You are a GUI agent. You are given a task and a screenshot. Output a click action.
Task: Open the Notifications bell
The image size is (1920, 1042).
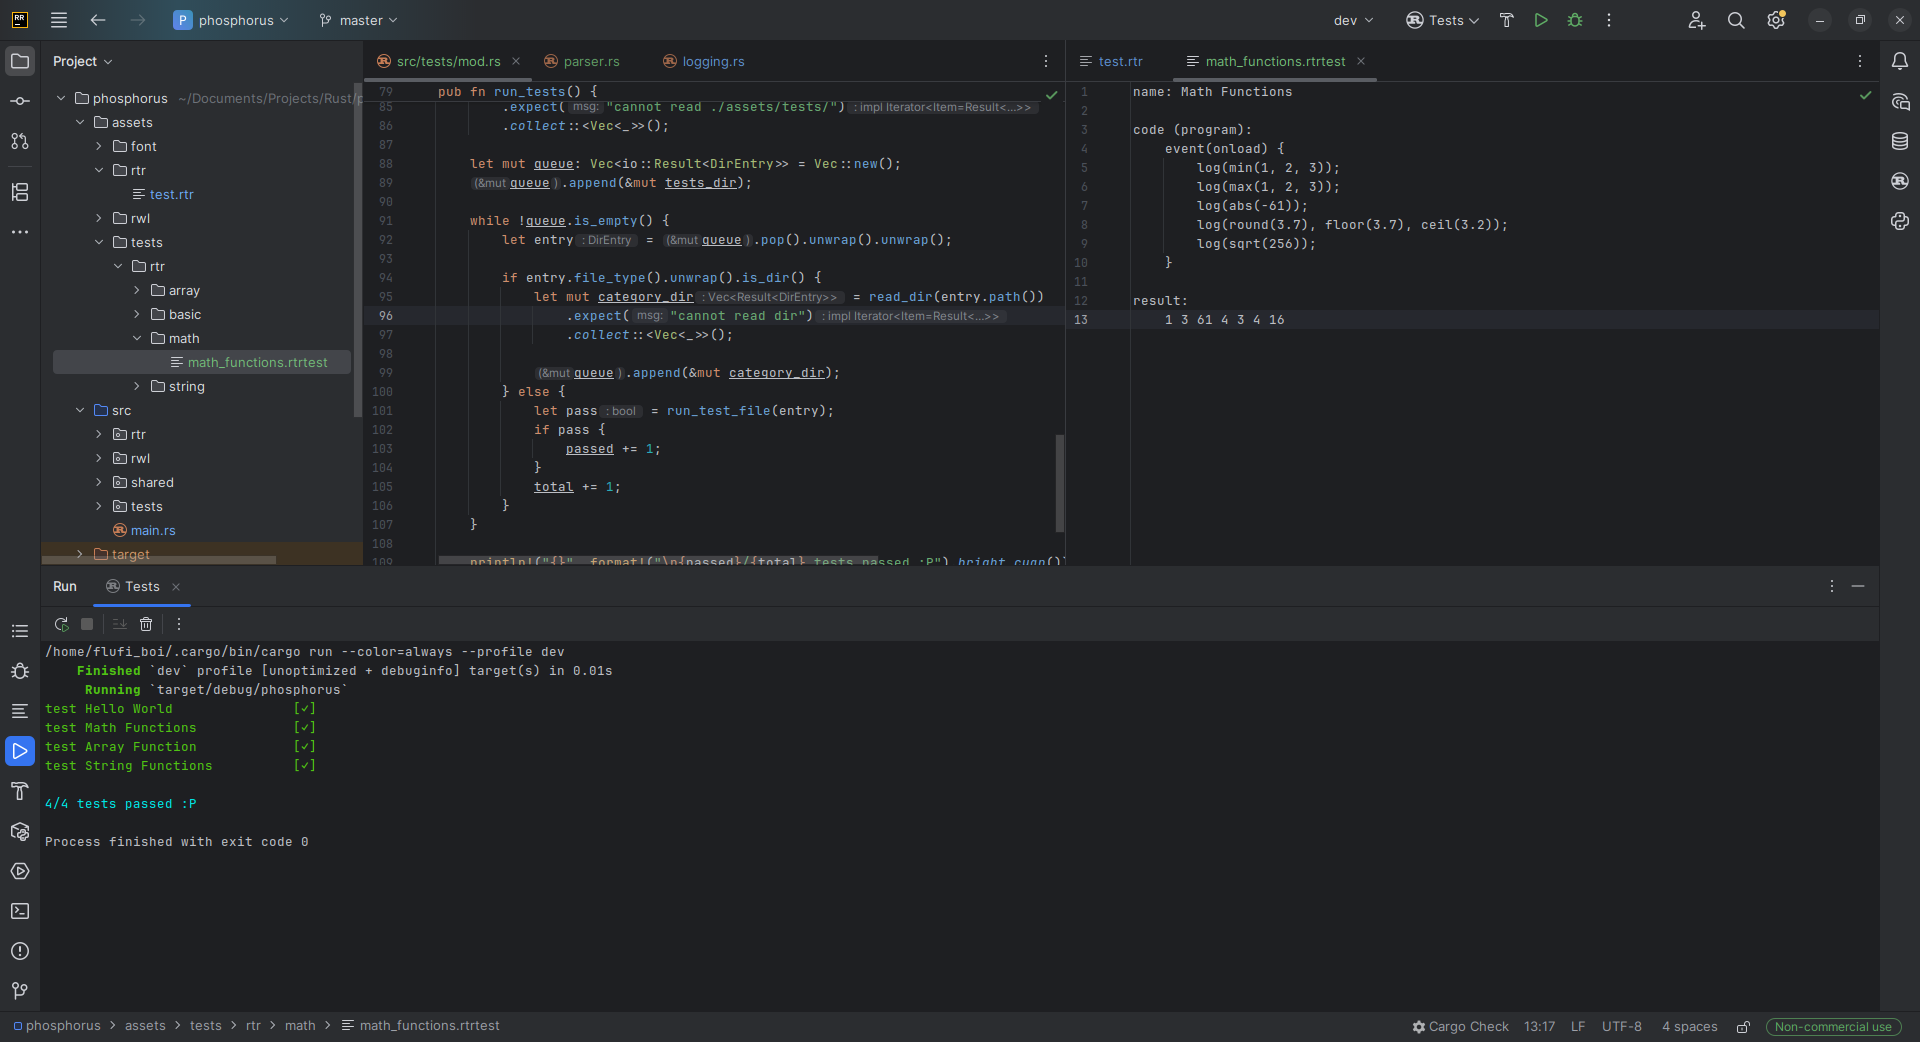1900,61
